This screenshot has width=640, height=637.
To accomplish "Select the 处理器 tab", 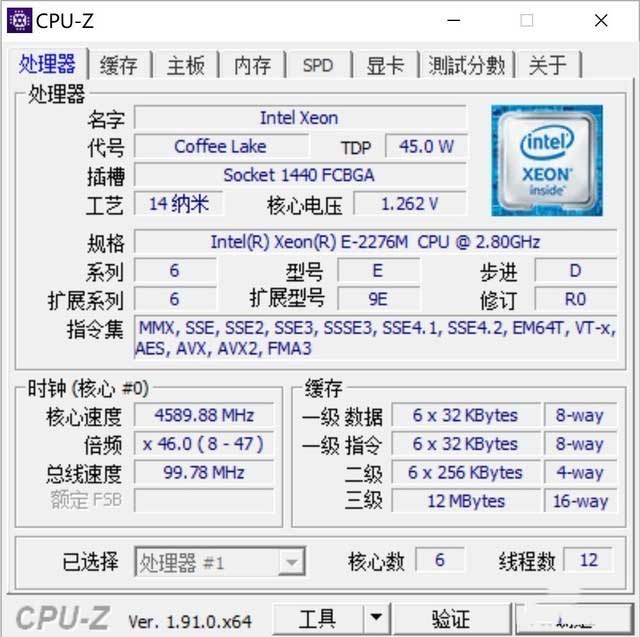I will click(x=47, y=64).
